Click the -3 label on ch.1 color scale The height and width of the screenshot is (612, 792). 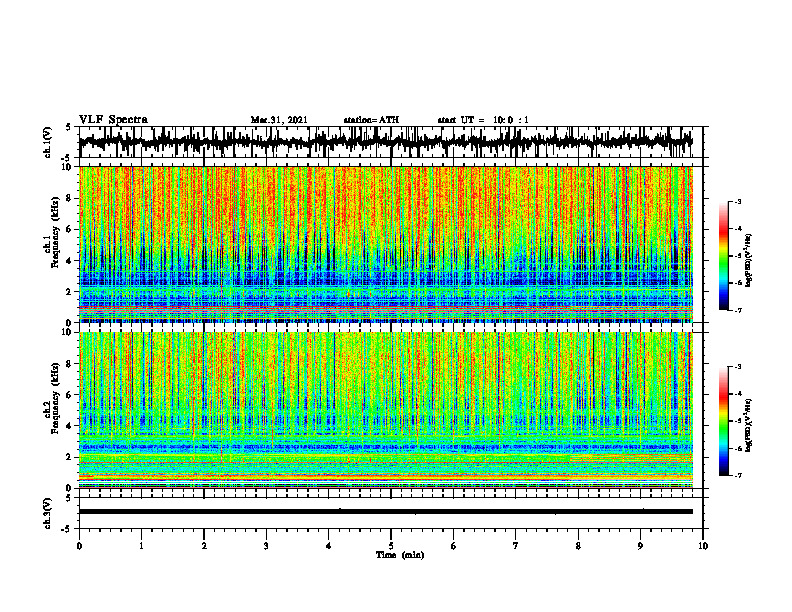(738, 202)
